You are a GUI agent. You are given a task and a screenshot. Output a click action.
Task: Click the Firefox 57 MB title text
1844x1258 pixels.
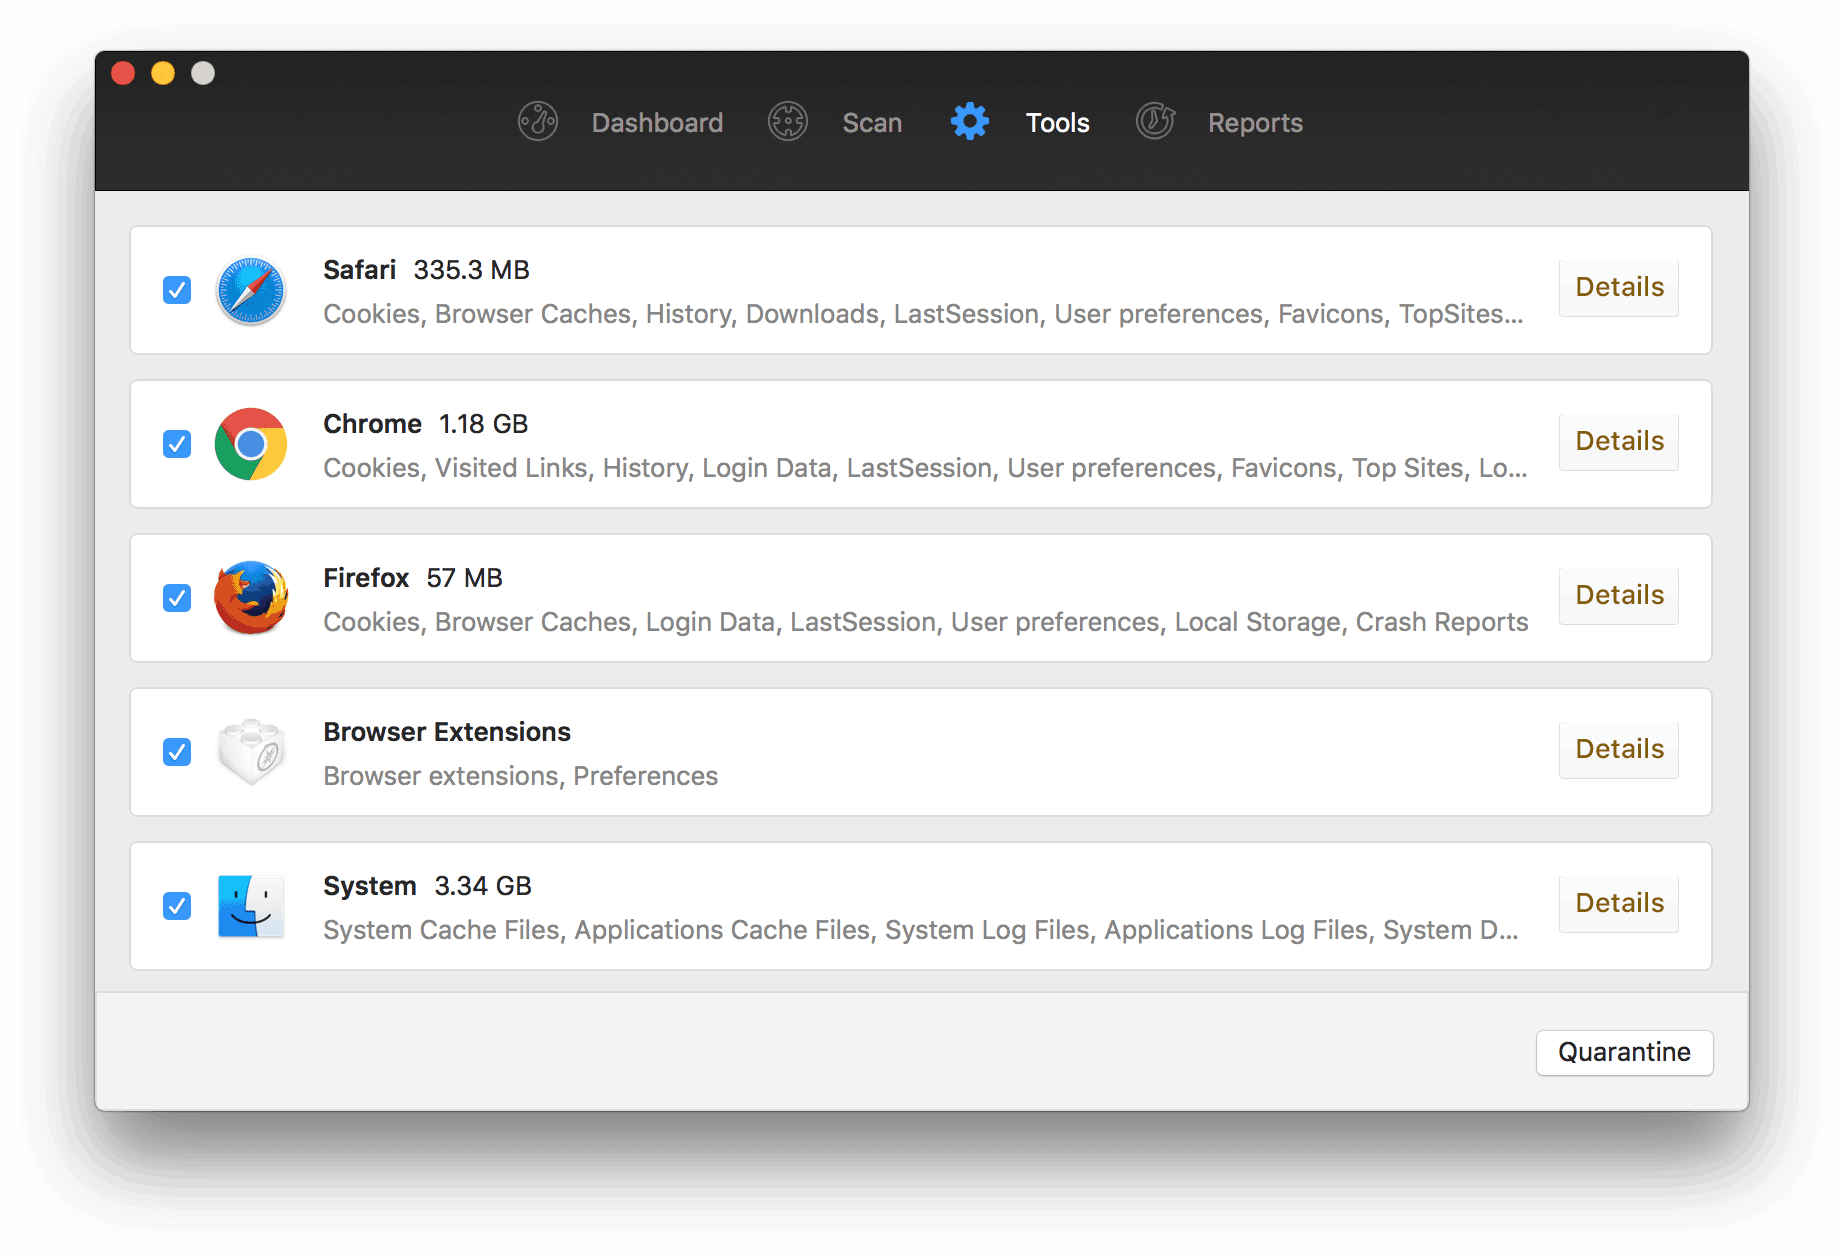pos(413,578)
